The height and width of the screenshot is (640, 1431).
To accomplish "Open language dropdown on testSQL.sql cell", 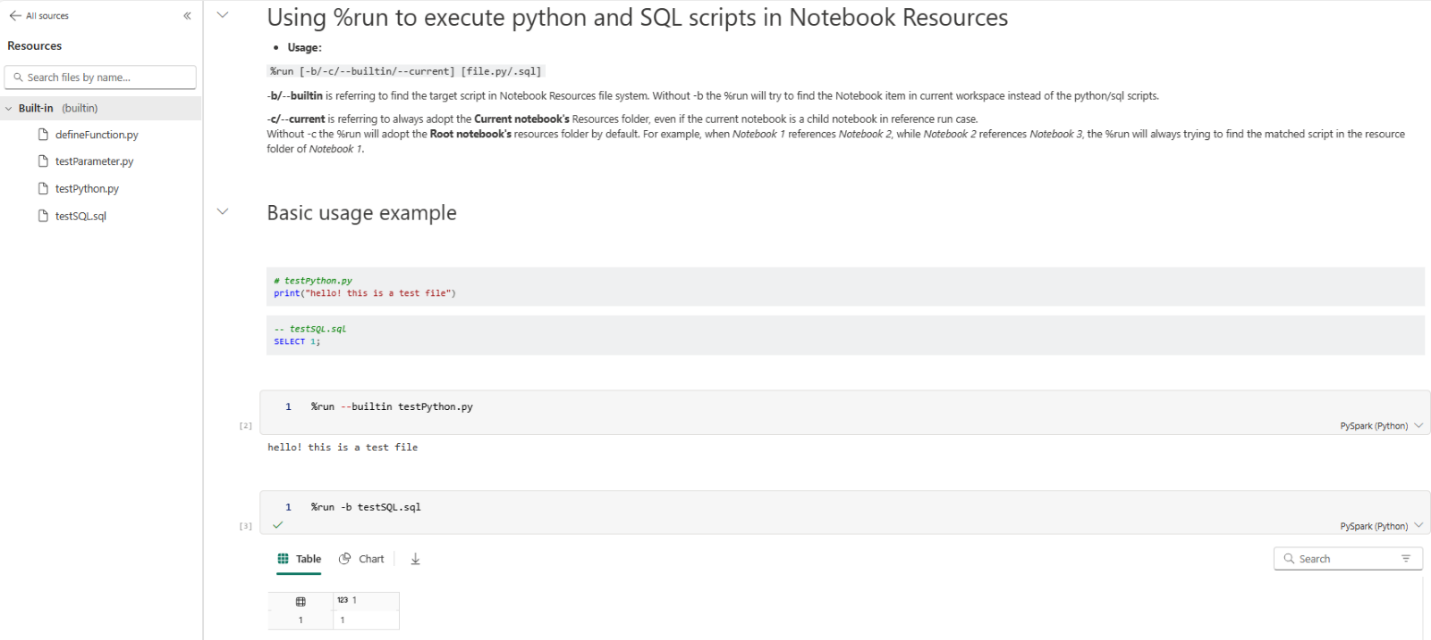I will click(1381, 526).
